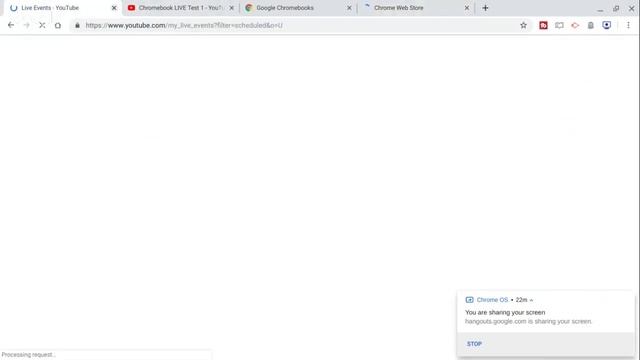Image resolution: width=640 pixels, height=360 pixels.
Task: Minimize the Chrome window
Action: tap(600, 9)
